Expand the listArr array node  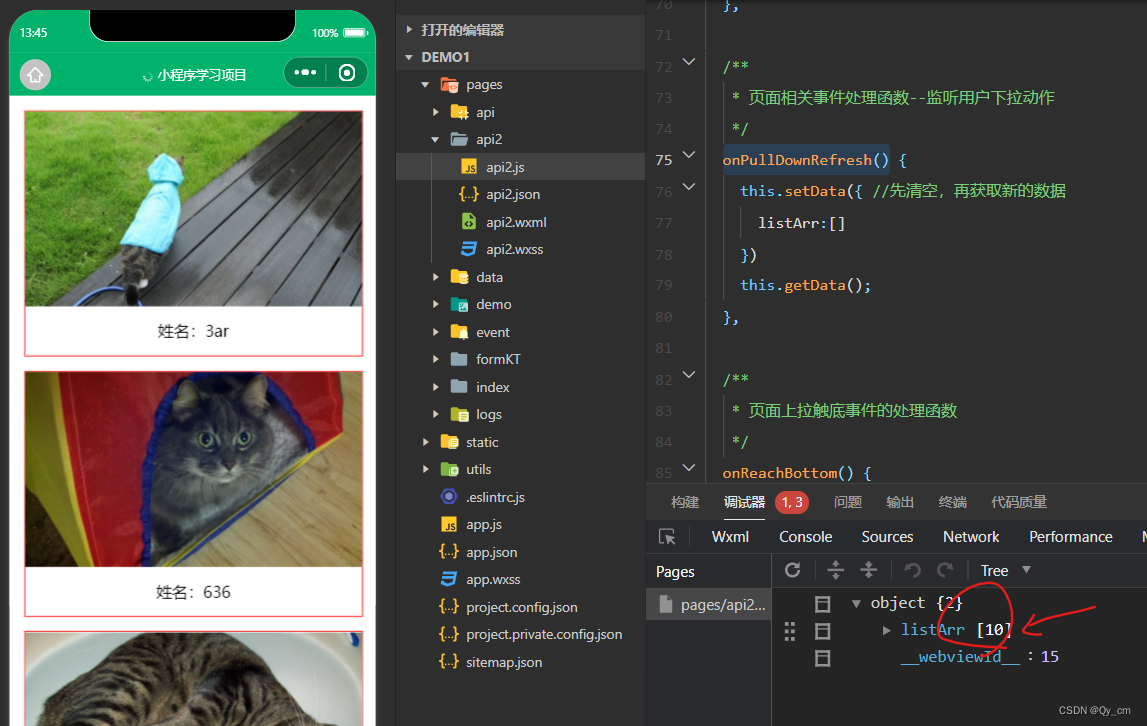click(x=887, y=630)
